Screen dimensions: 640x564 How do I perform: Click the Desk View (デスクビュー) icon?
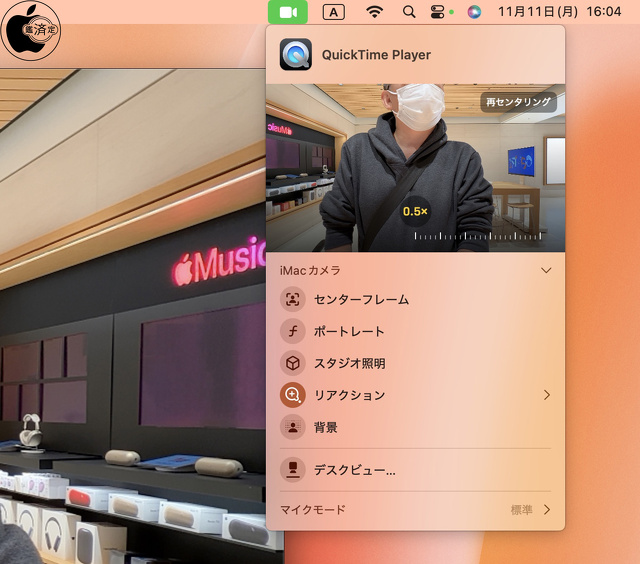pyautogui.click(x=293, y=470)
